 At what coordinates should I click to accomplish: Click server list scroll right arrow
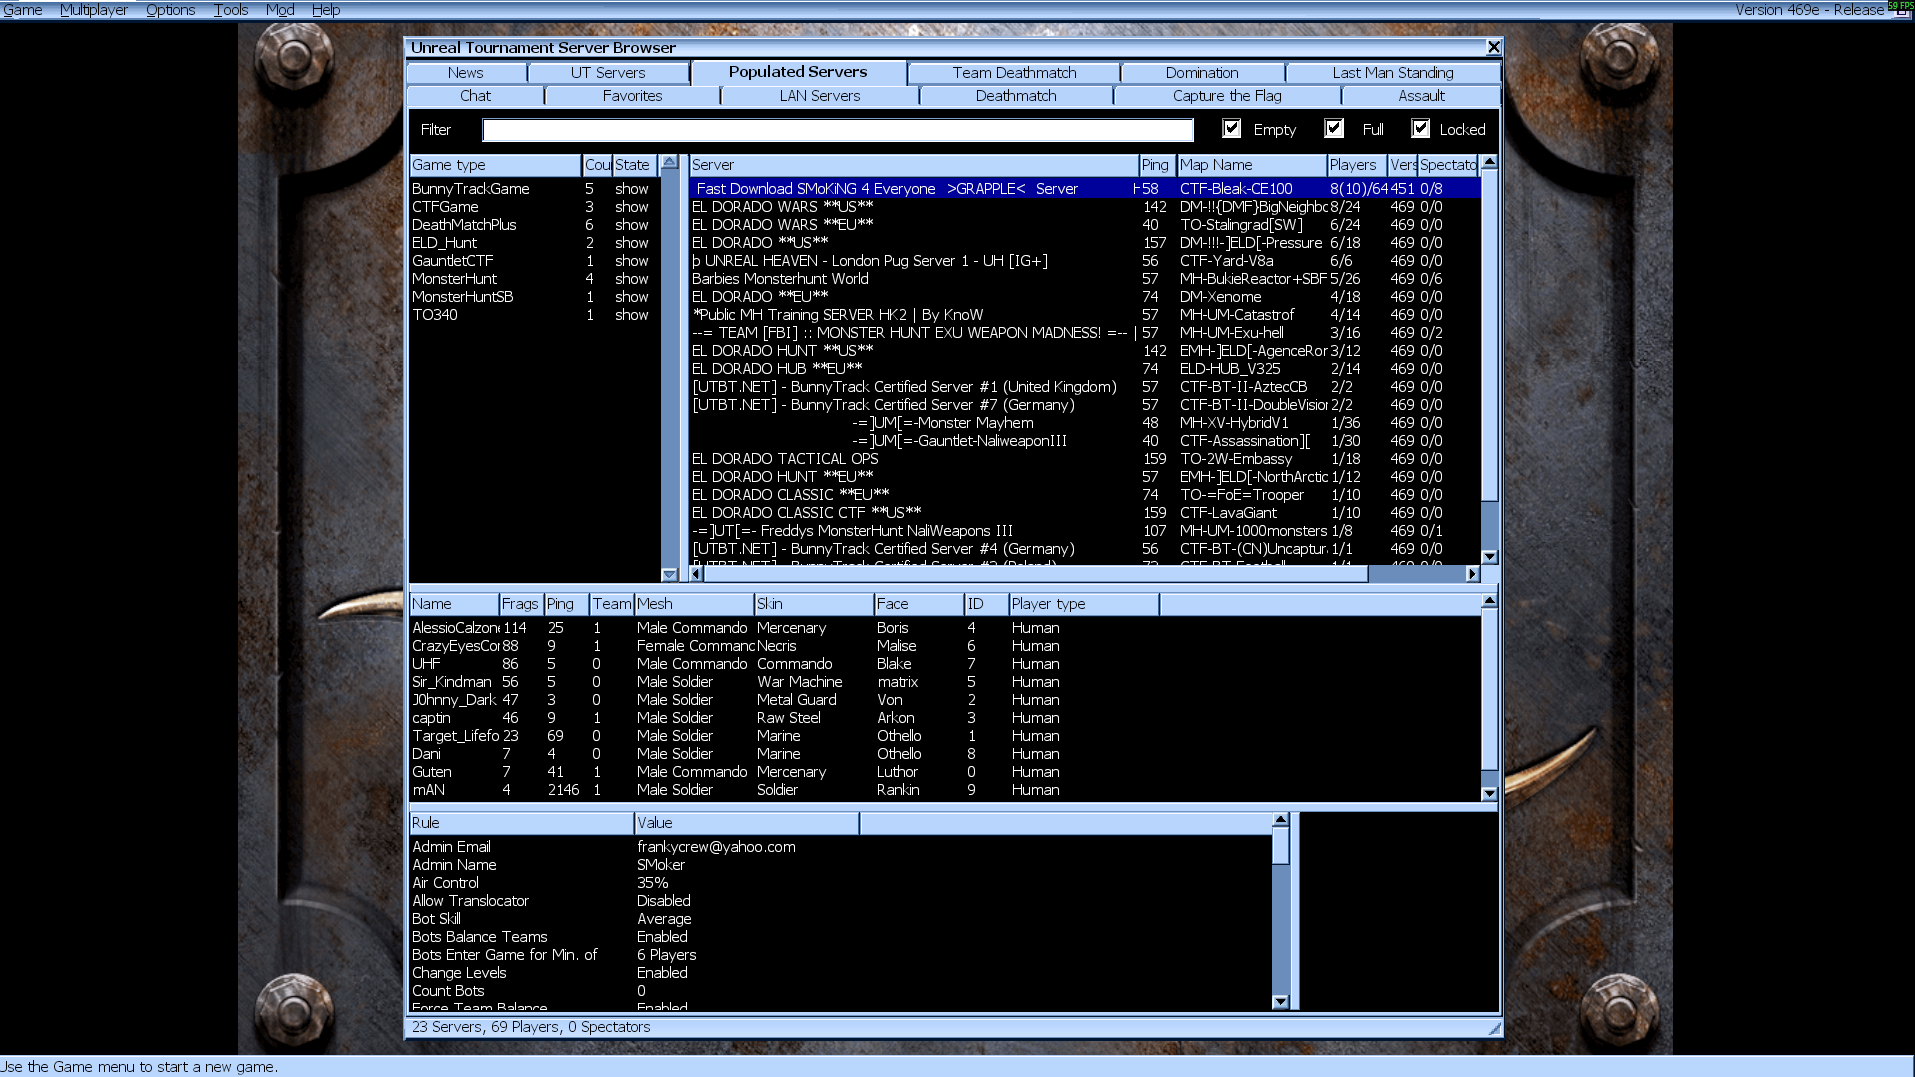(1472, 574)
